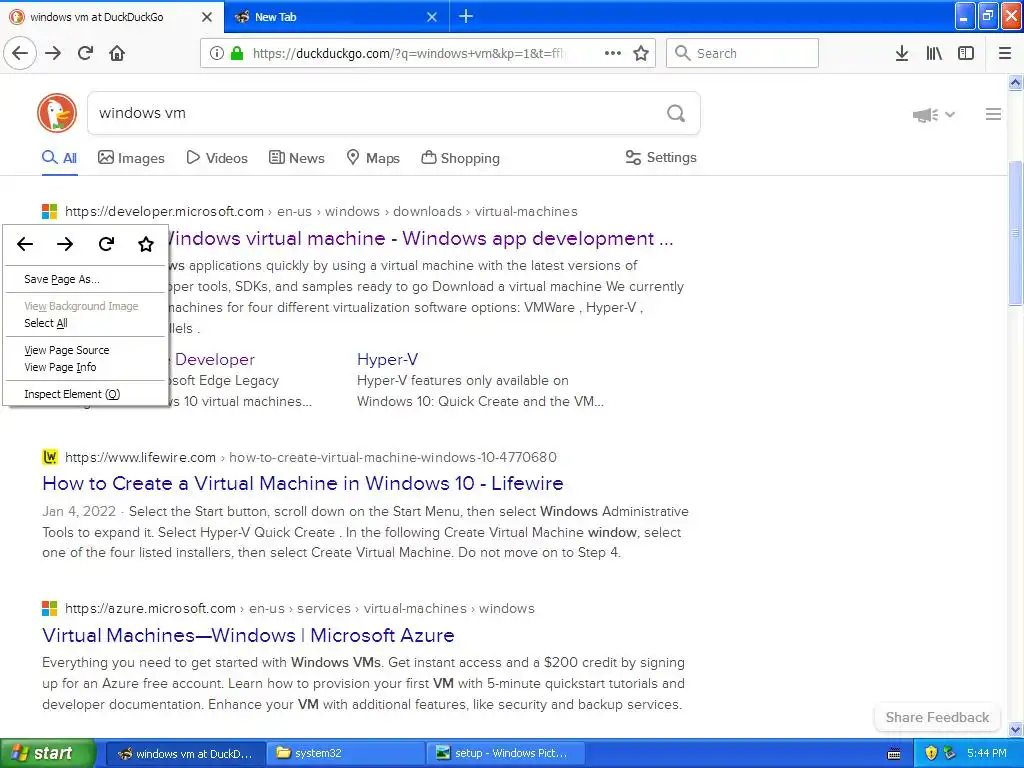Screen dimensions: 1024x768
Task: Click the green padlock security icon
Action: [237, 53]
